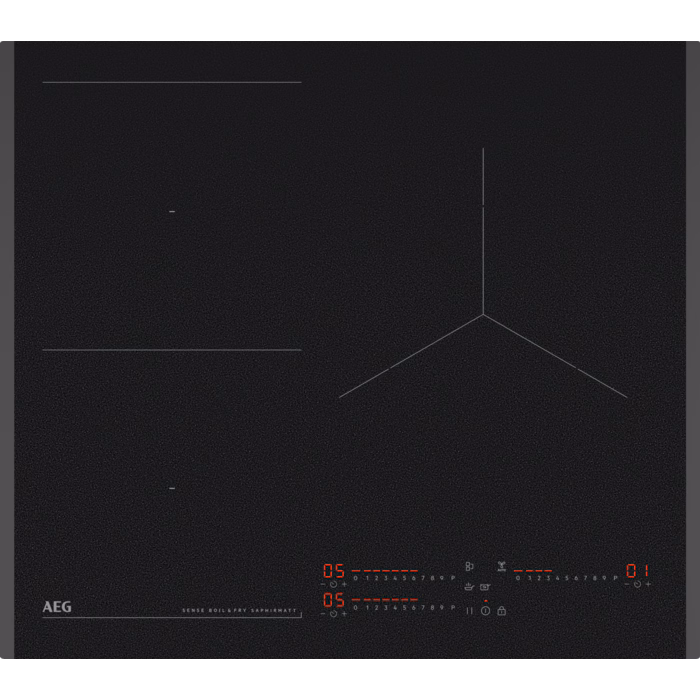
Task: Tap the child lock padlock key
Action: point(501,611)
